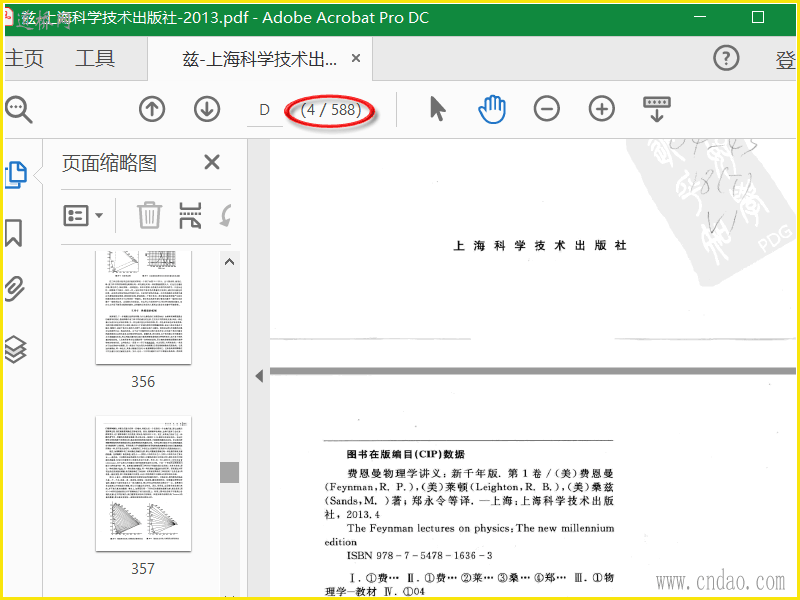Click the thumbnail scrollbar up arrow
Screen dimensions: 800x600
[x=230, y=262]
